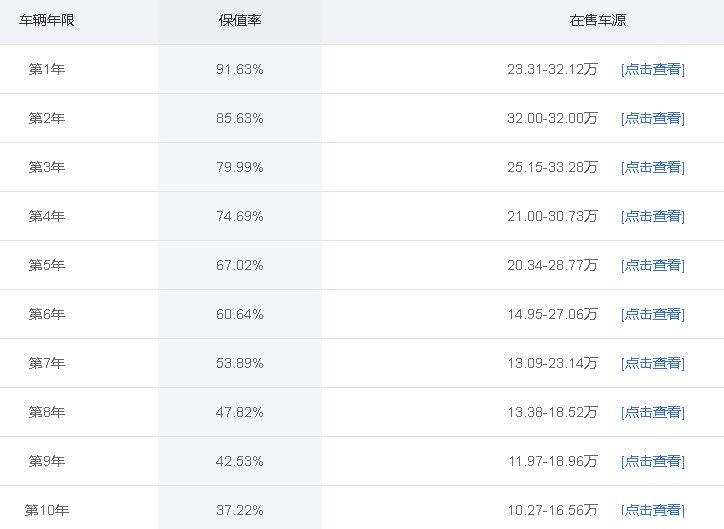
Task: Click the 点击查看 link for 第6年
Action: point(652,314)
